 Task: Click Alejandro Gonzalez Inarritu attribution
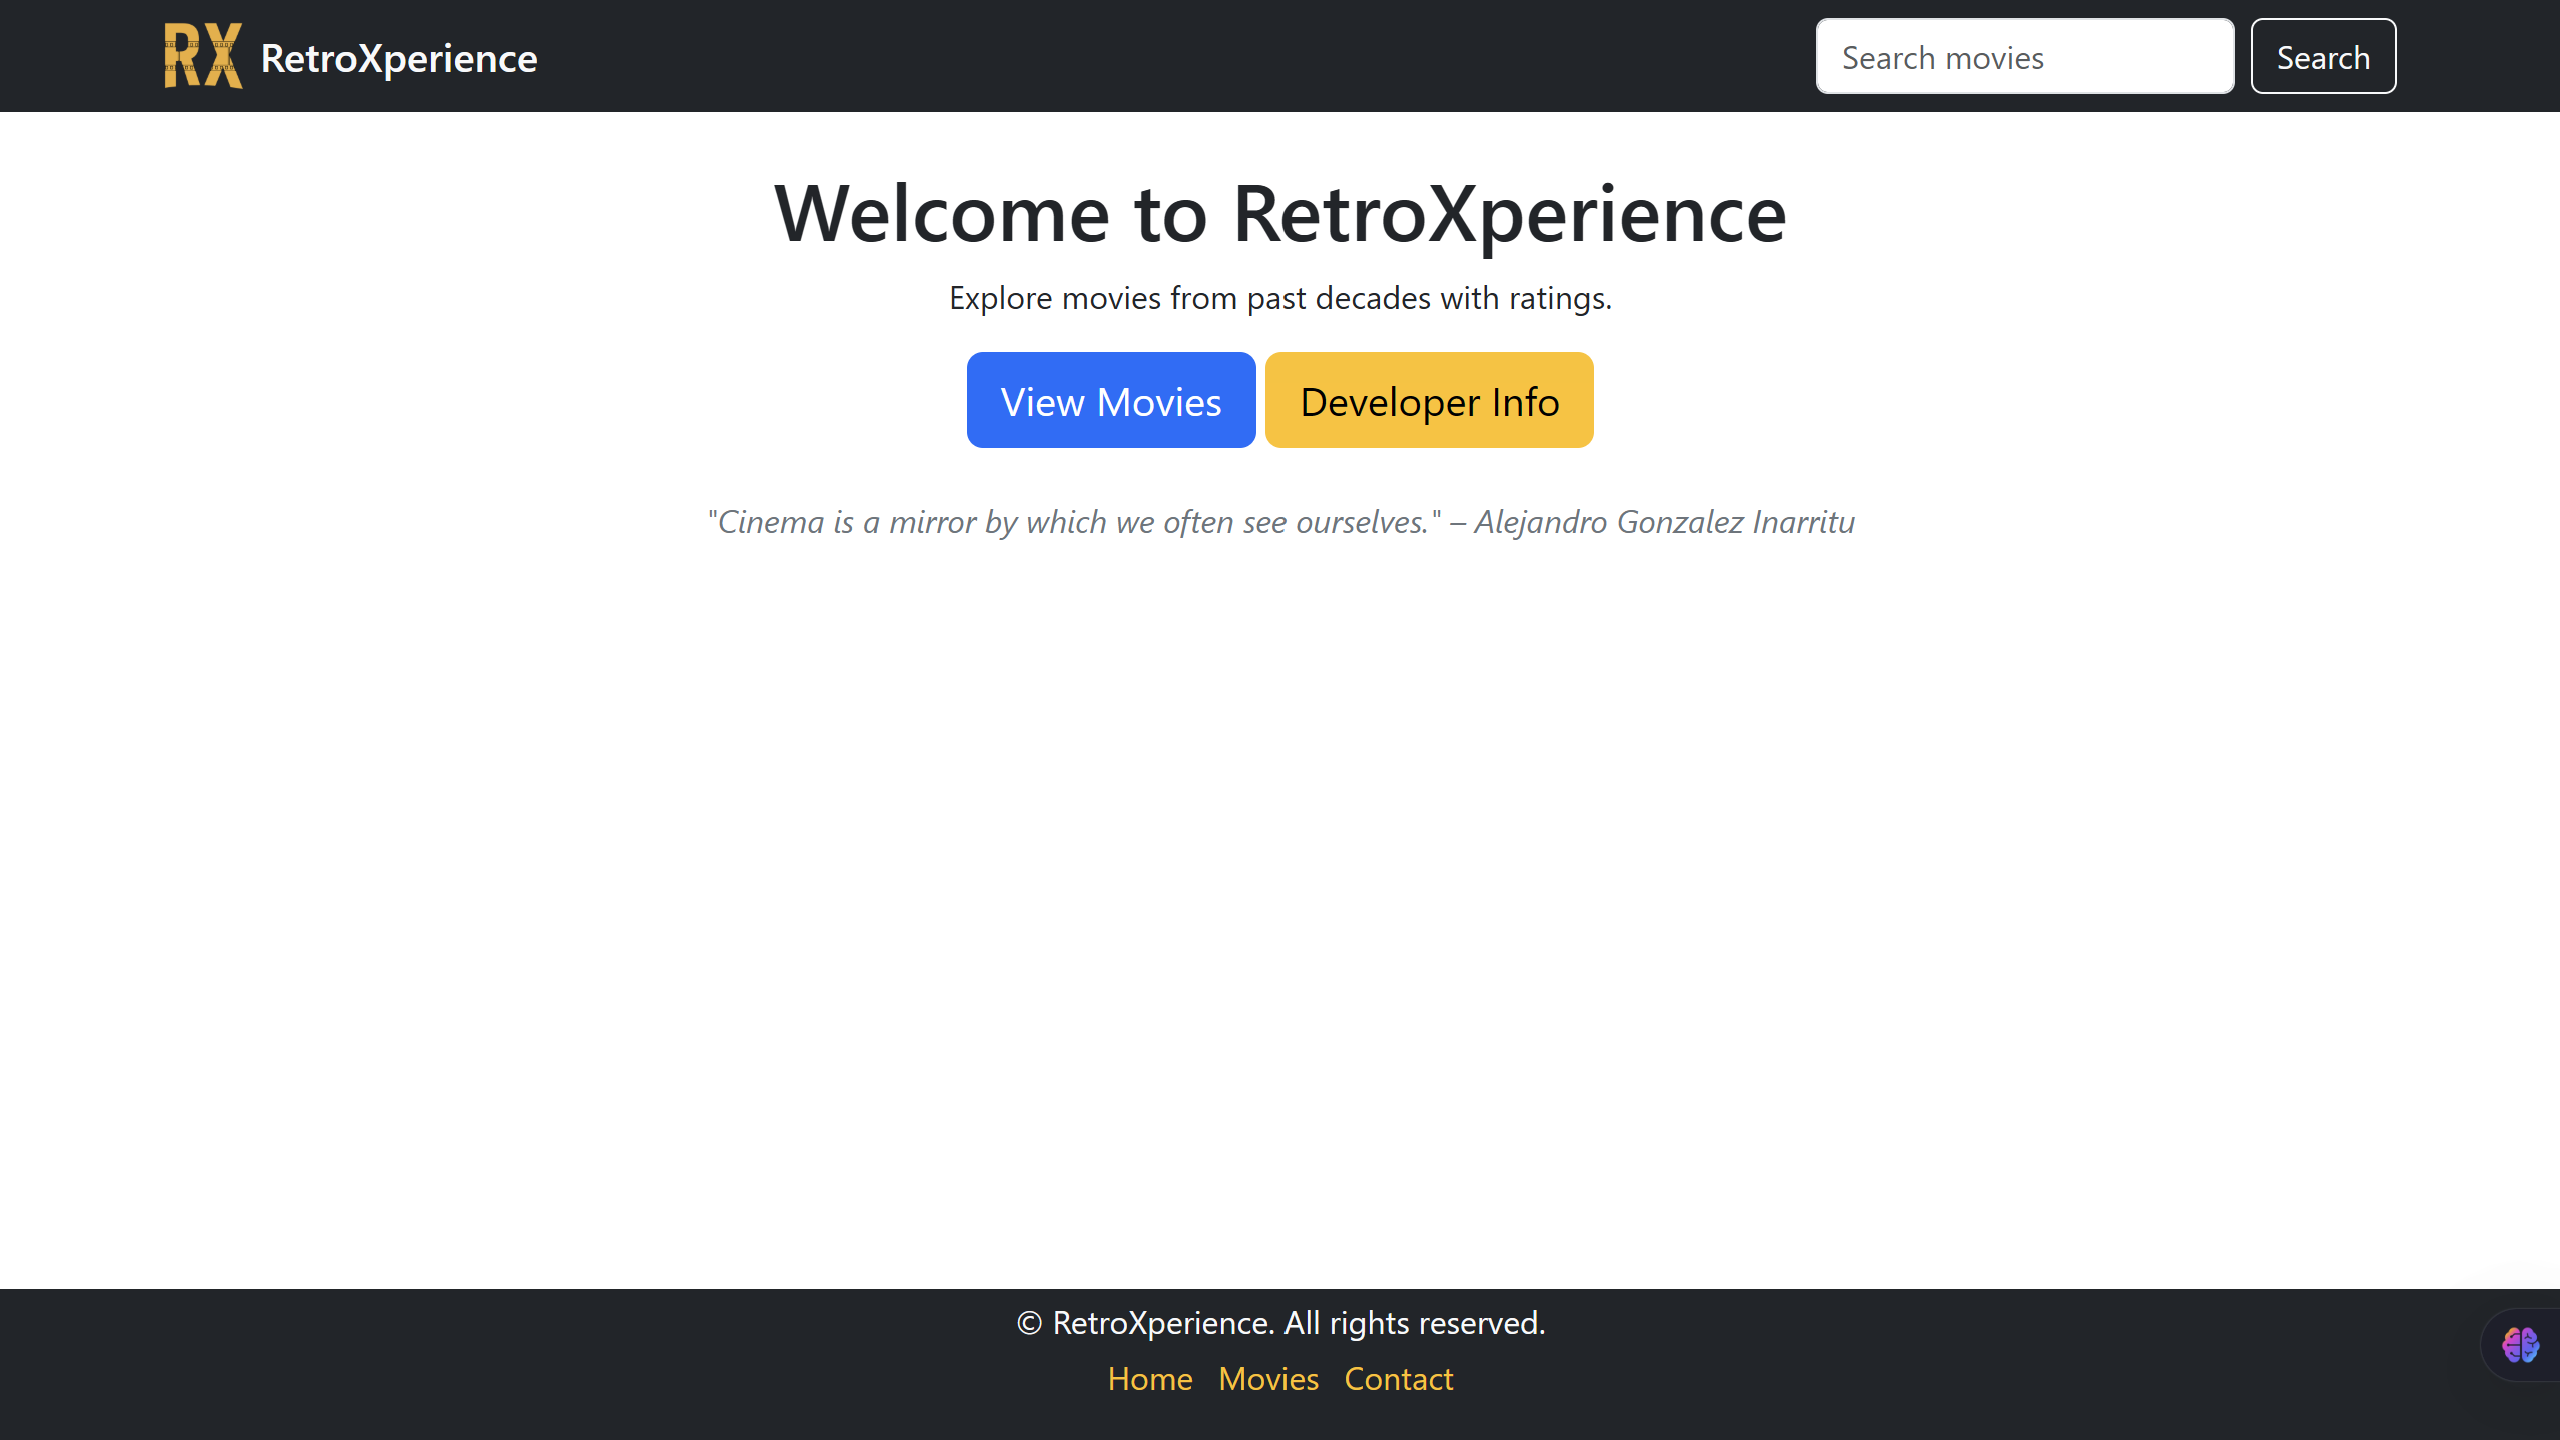click(1664, 522)
